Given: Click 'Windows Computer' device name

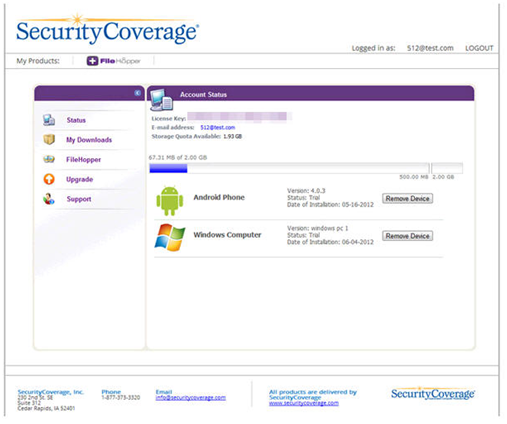Looking at the screenshot, I should coord(227,235).
